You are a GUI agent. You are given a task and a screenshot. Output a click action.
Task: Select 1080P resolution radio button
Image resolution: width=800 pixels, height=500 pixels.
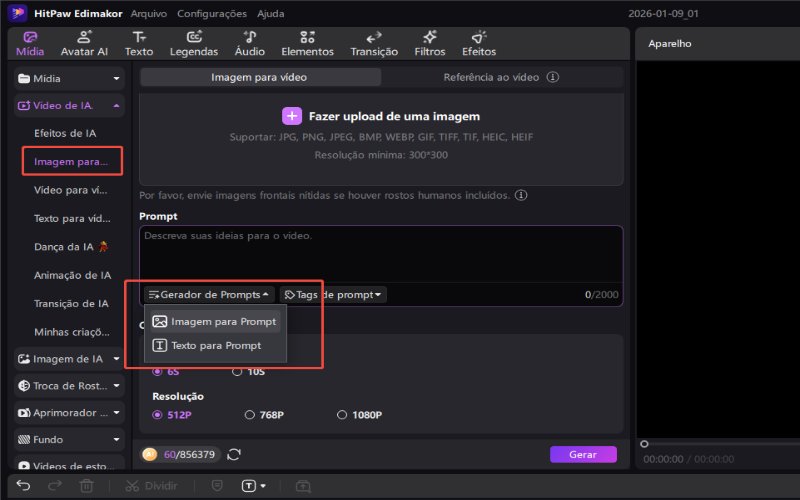pyautogui.click(x=342, y=415)
